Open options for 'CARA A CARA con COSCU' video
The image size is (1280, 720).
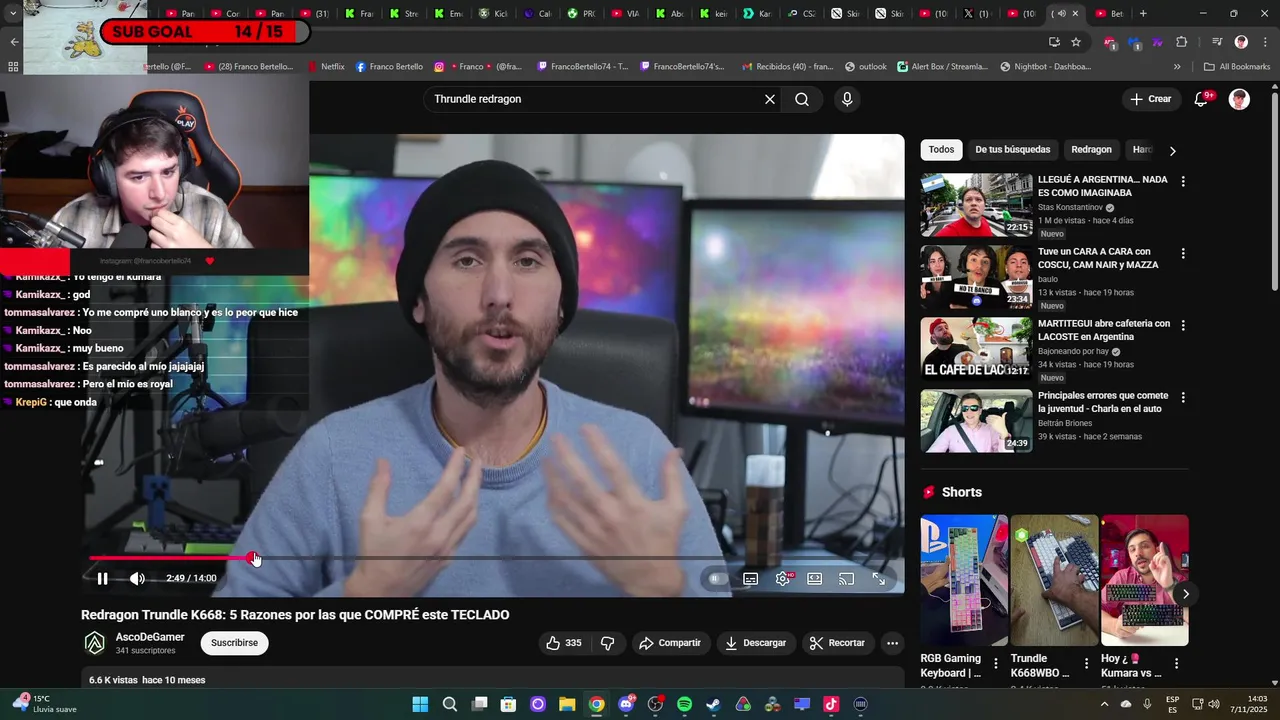1183,254
